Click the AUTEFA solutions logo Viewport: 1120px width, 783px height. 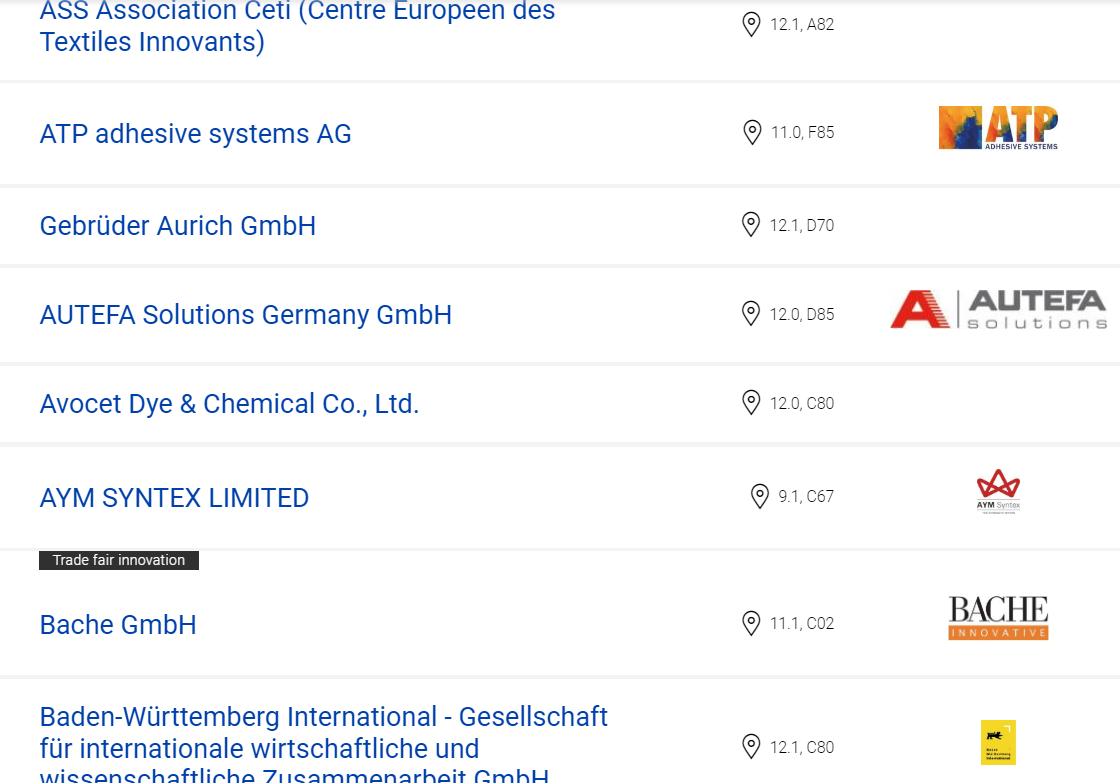(999, 309)
